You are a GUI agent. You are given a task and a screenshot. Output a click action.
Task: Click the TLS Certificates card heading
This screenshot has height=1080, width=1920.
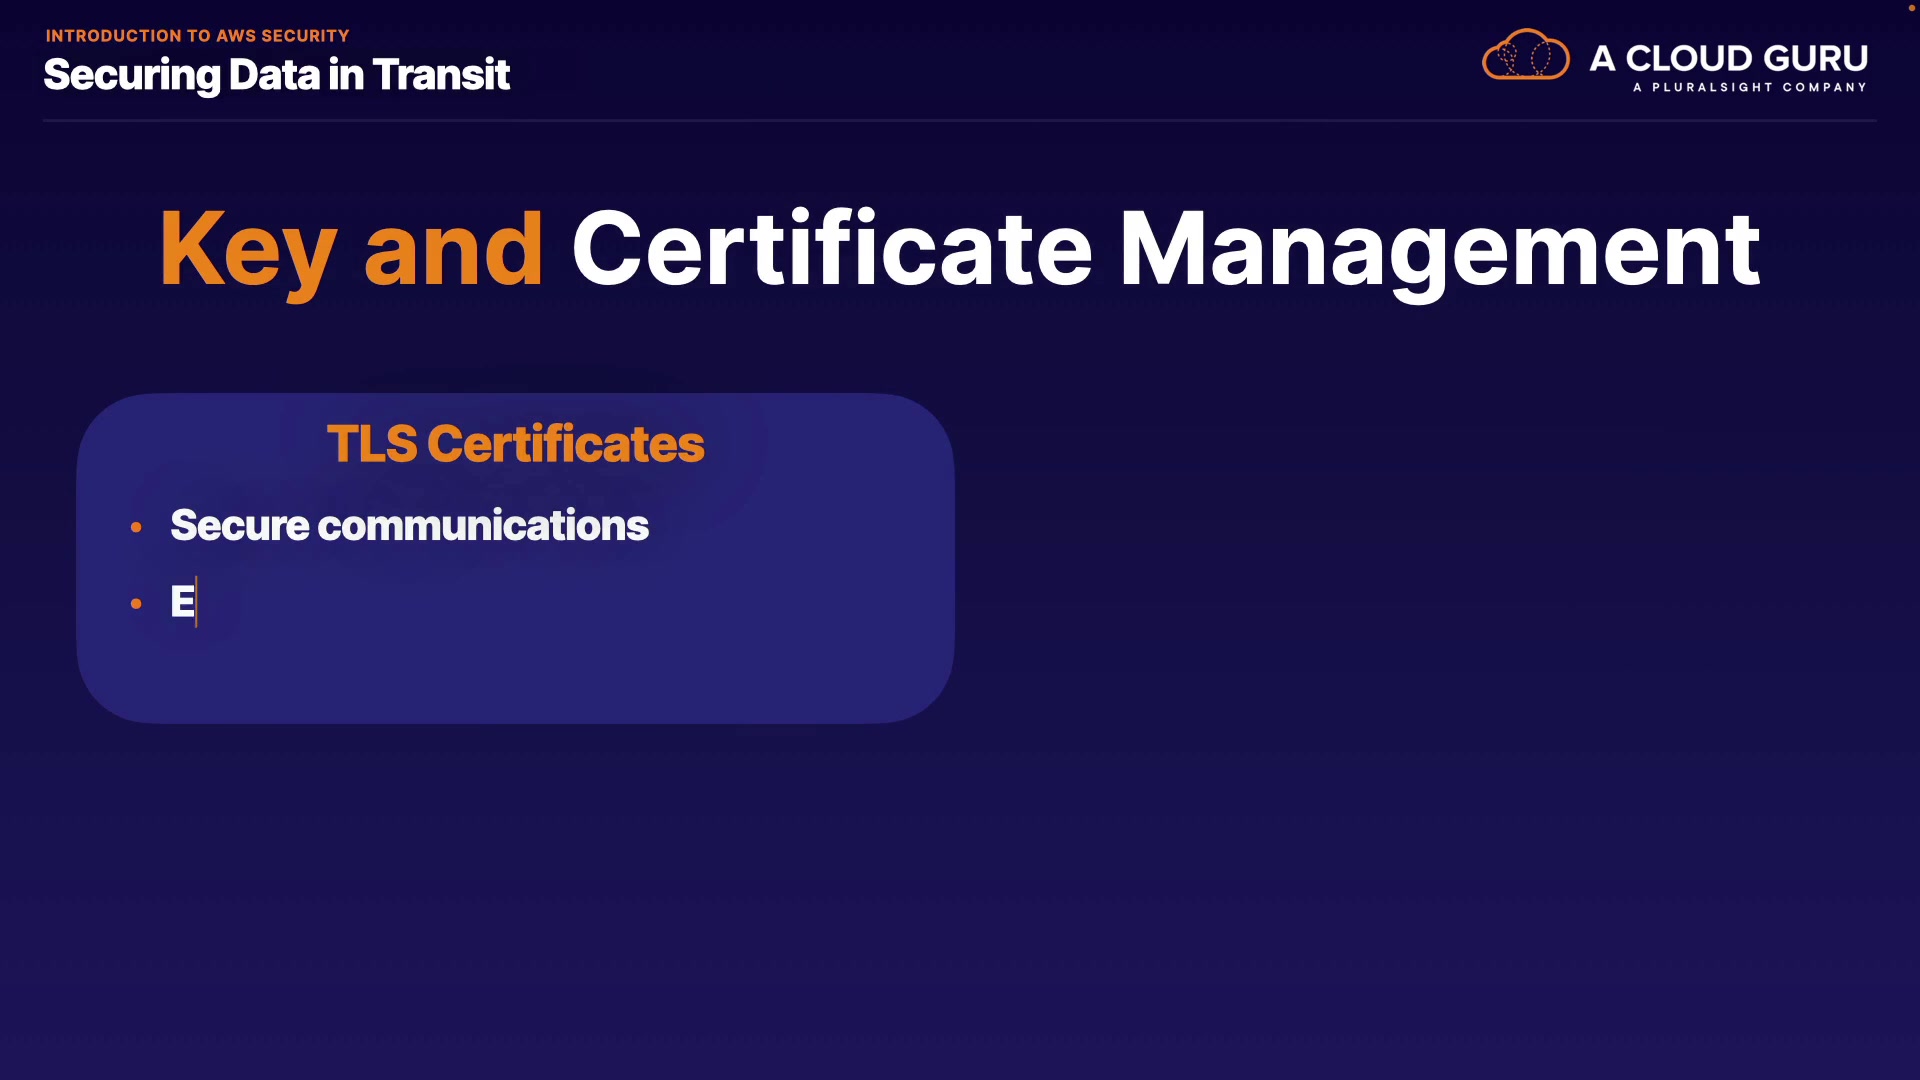pos(515,444)
